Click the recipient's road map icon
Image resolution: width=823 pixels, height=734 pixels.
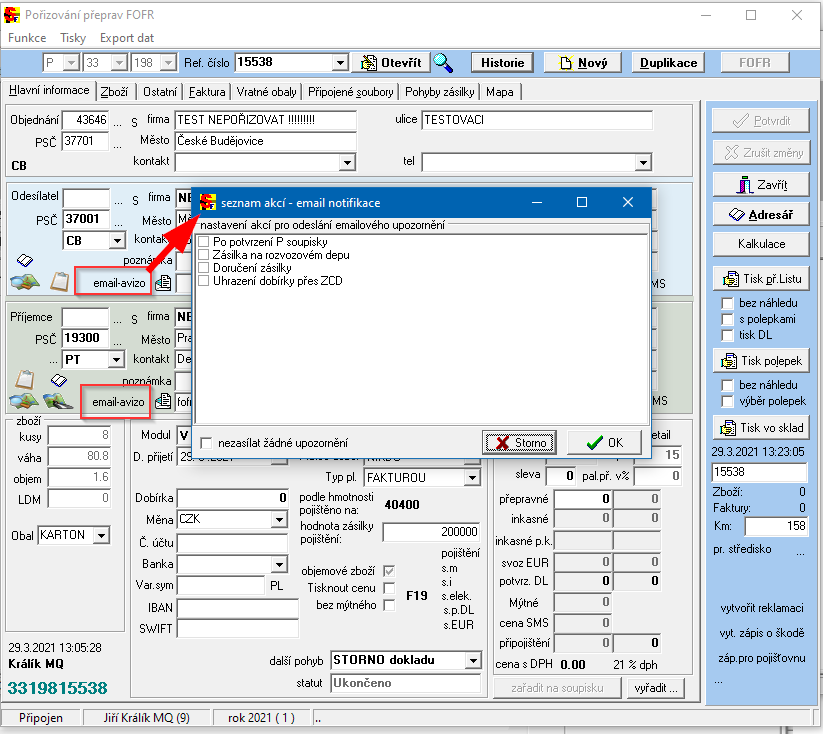pyautogui.click(x=58, y=402)
